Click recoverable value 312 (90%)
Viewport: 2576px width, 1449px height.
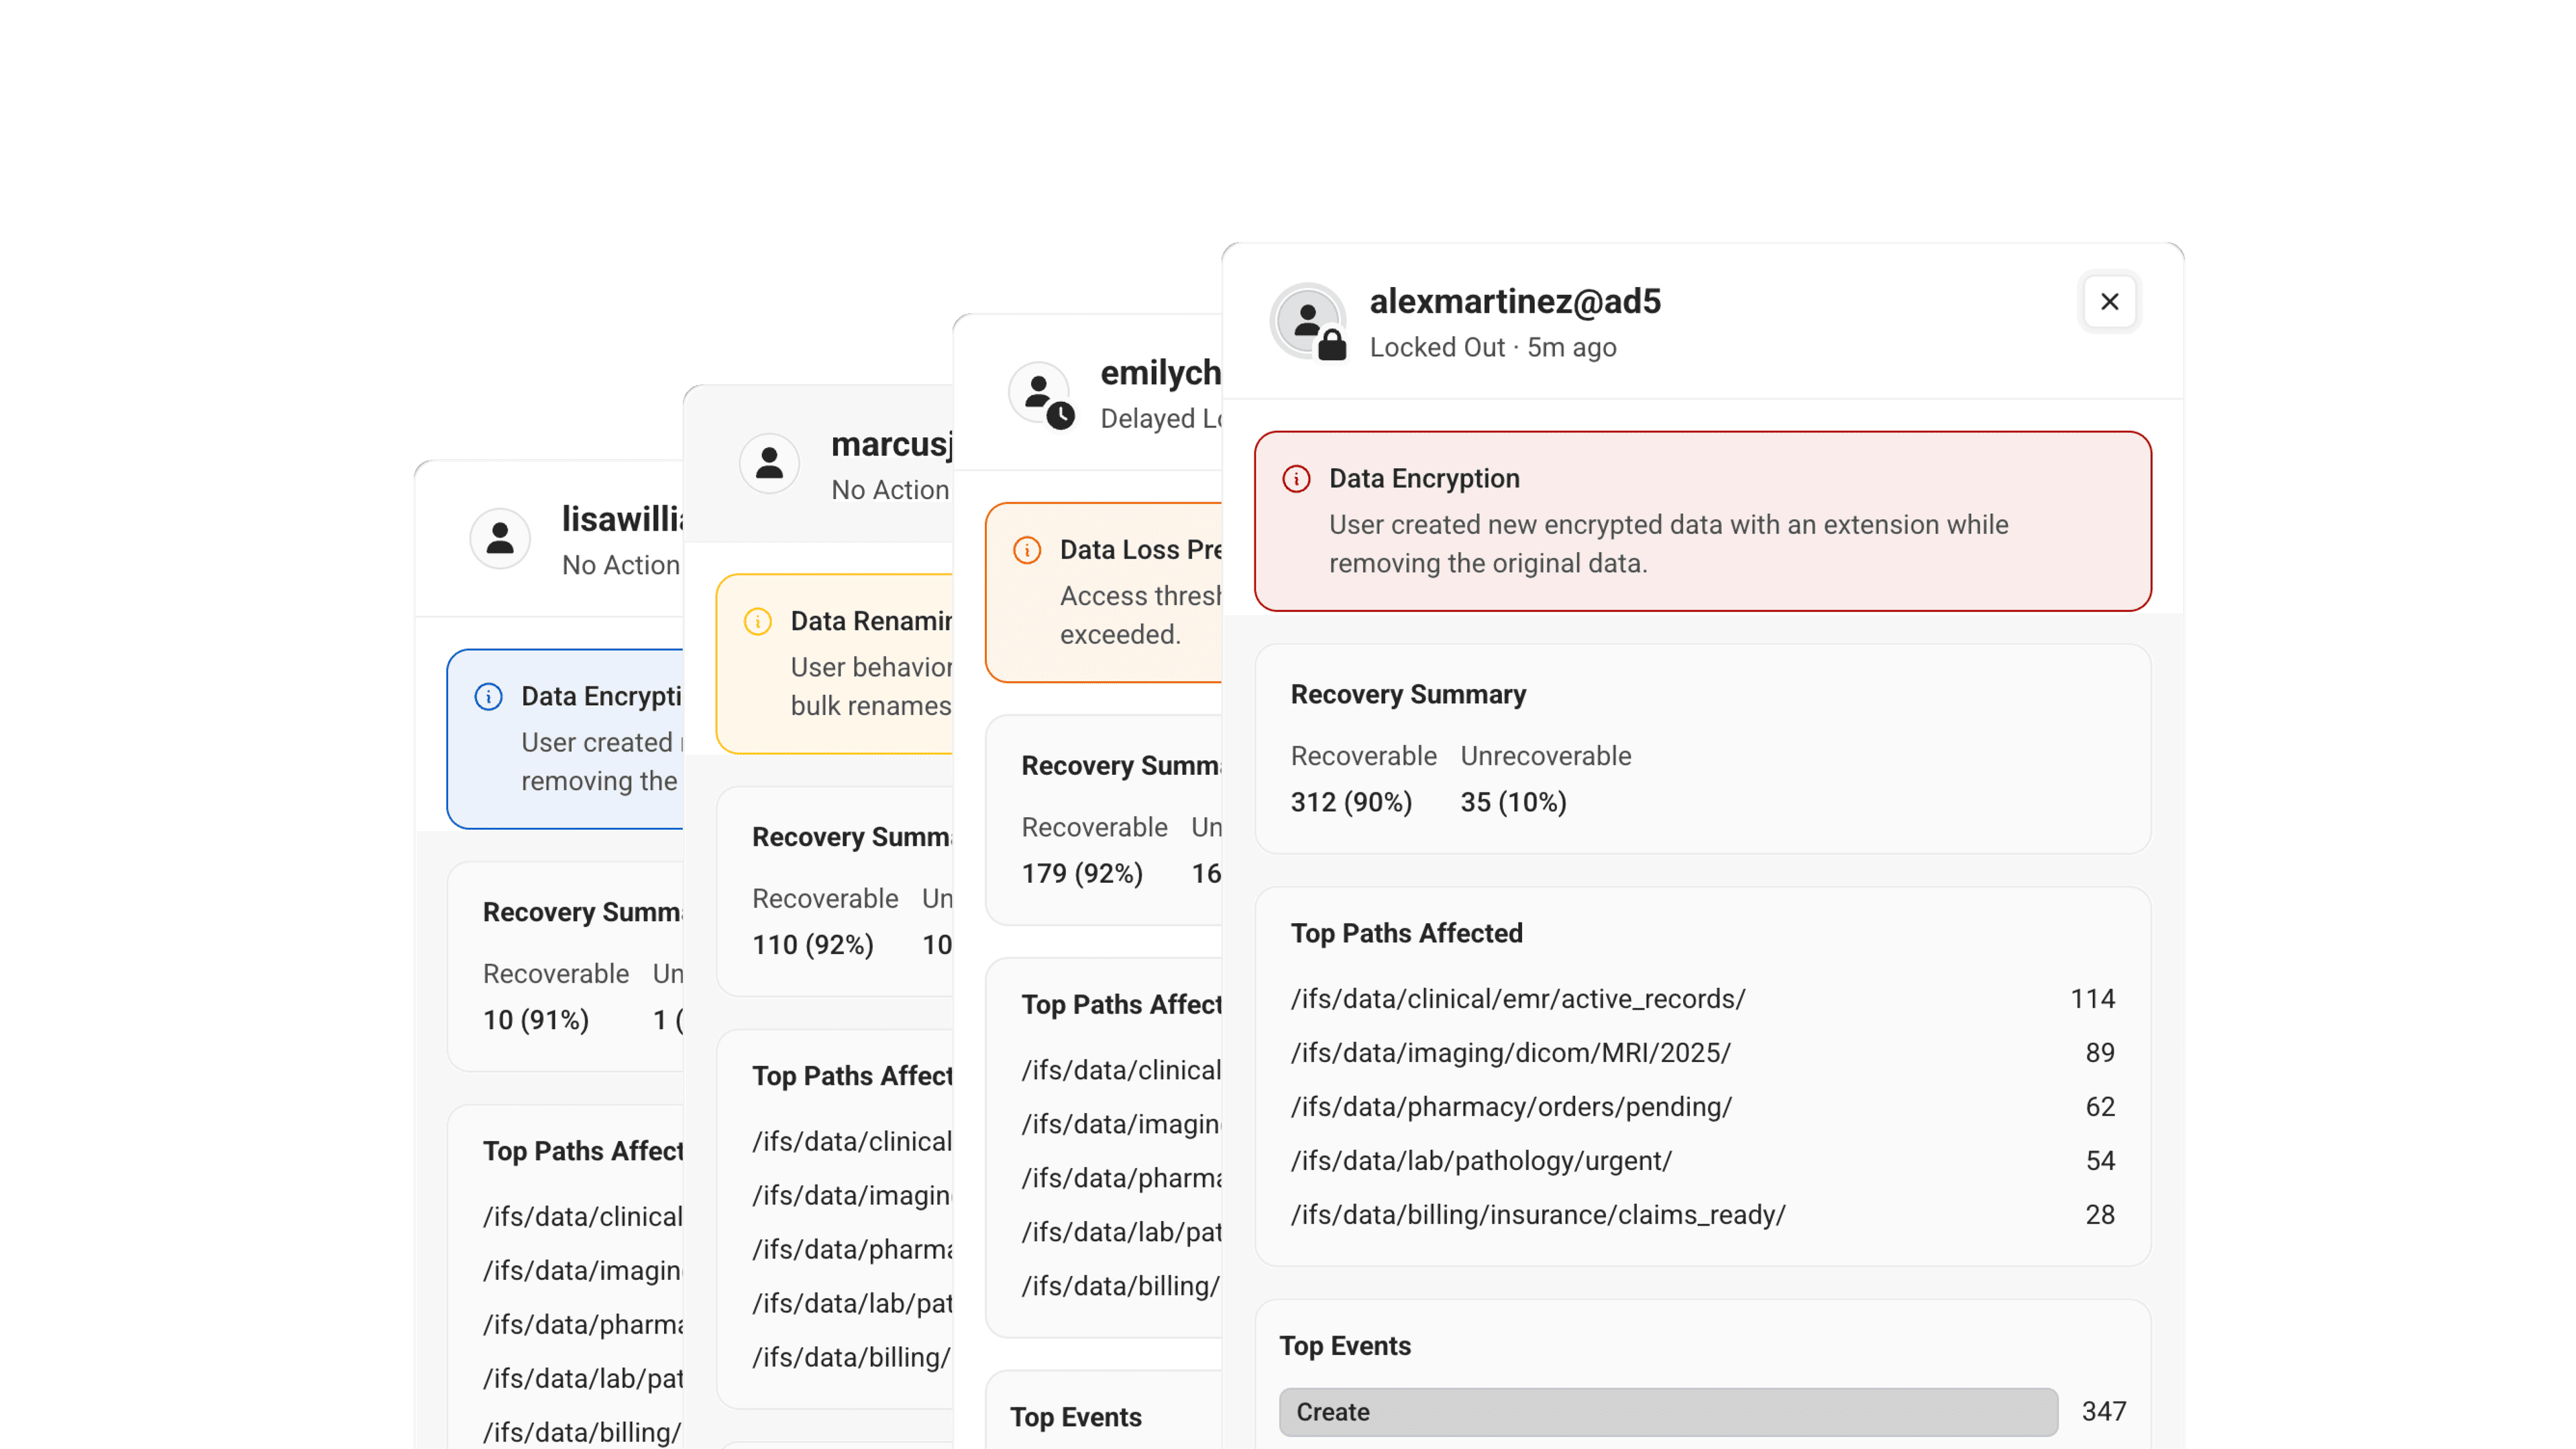(x=1351, y=802)
